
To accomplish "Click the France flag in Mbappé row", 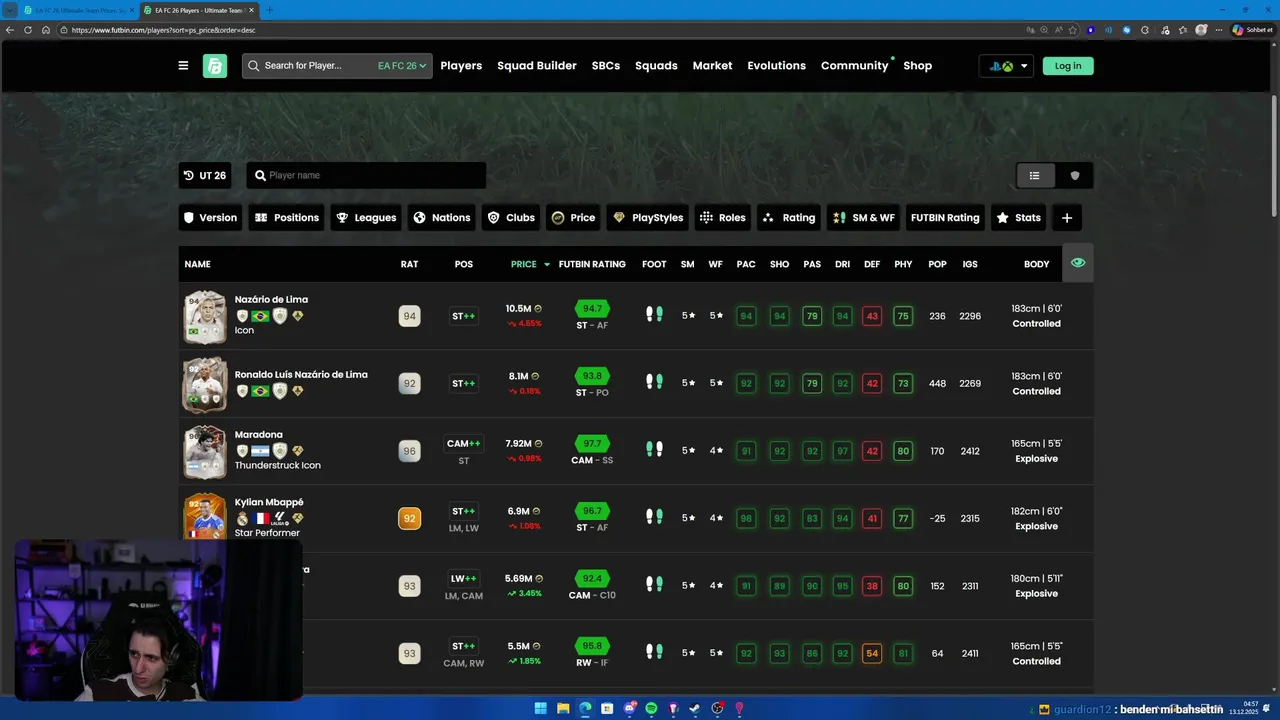I will coord(260,519).
